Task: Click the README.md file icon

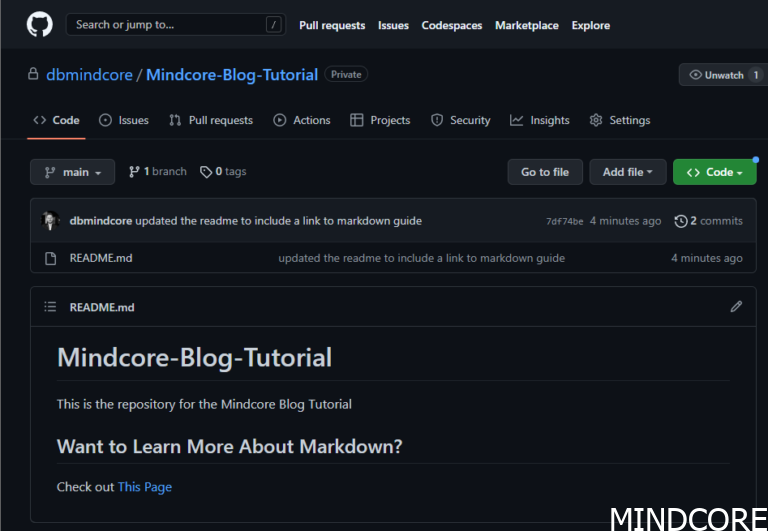Action: [50, 258]
